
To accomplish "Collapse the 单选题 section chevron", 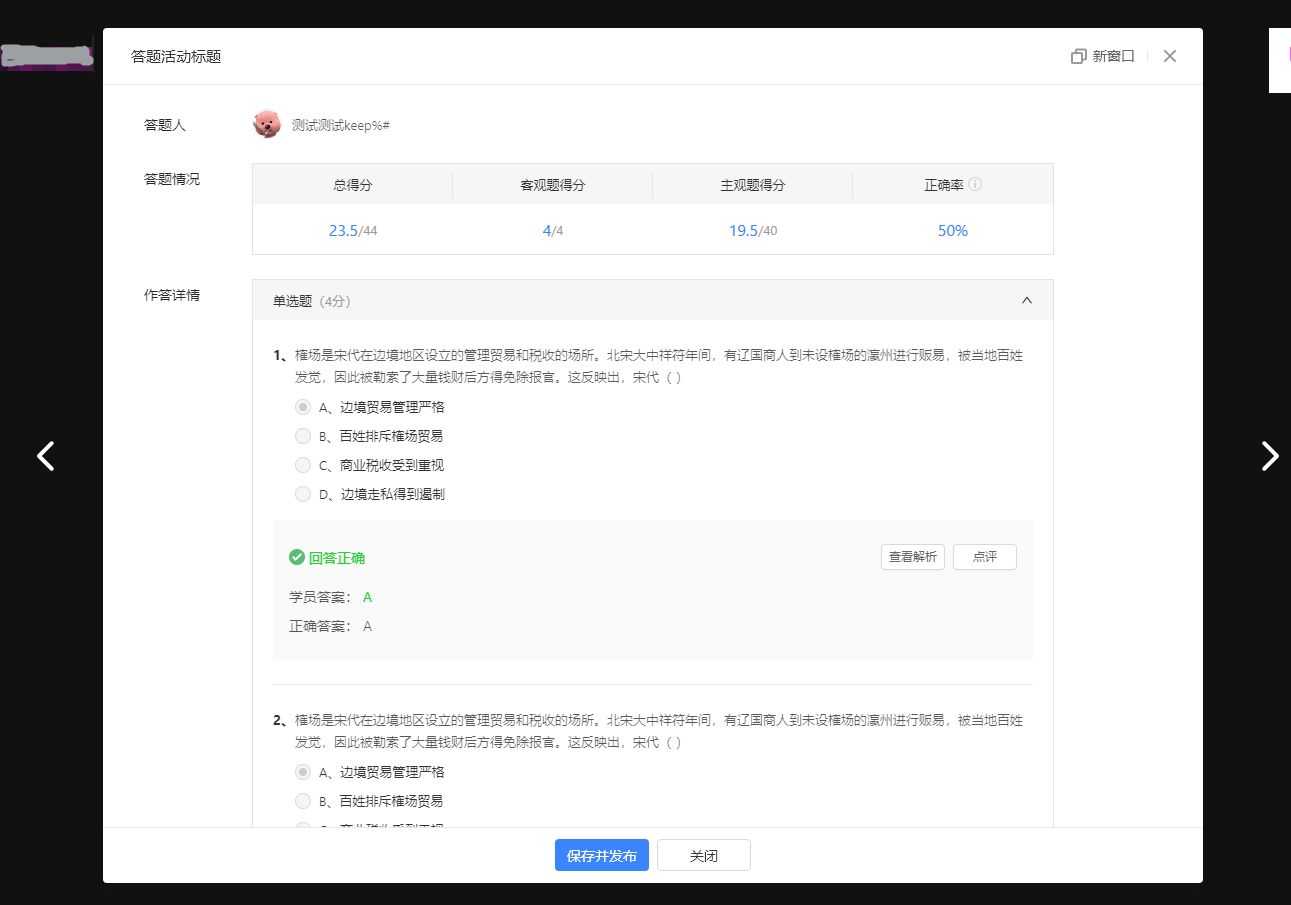I will coord(1026,300).
